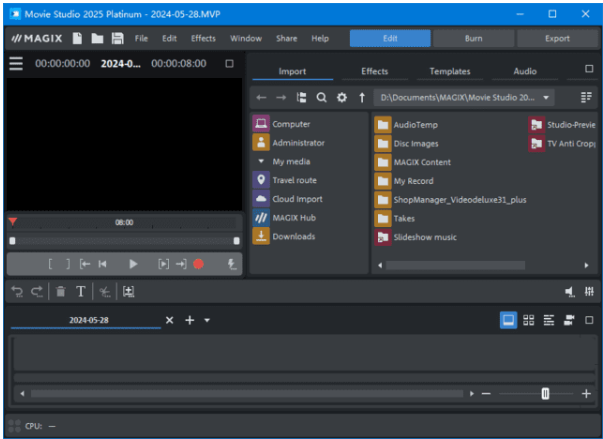This screenshot has height=439, width=603.
Task: Switch to Burn workspace
Action: (x=473, y=38)
